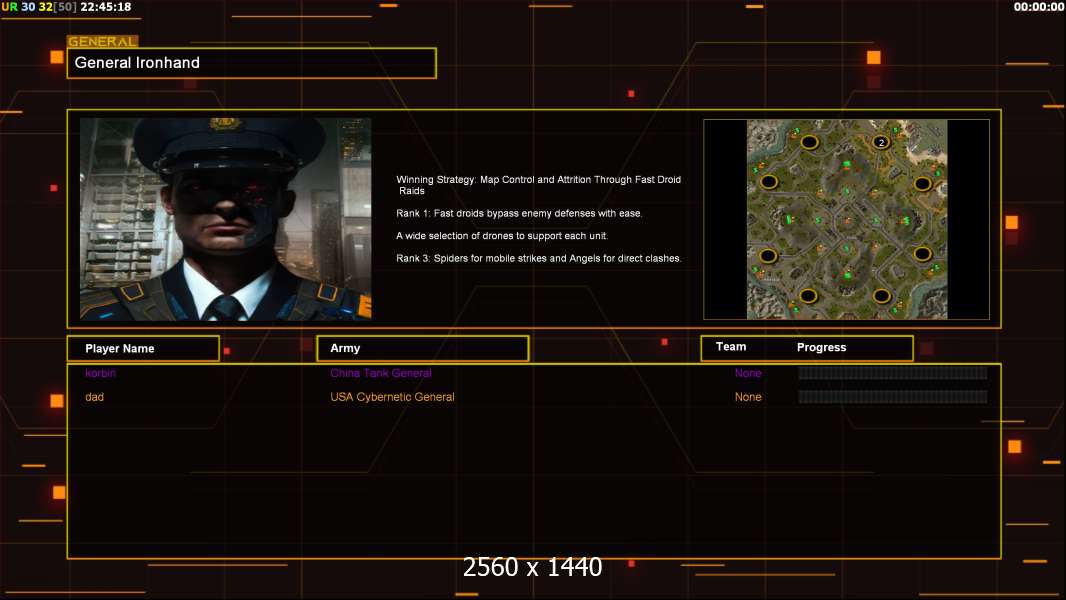Viewport: 1066px width, 600px height.
Task: Click the General Ironhand name field
Action: pos(252,63)
